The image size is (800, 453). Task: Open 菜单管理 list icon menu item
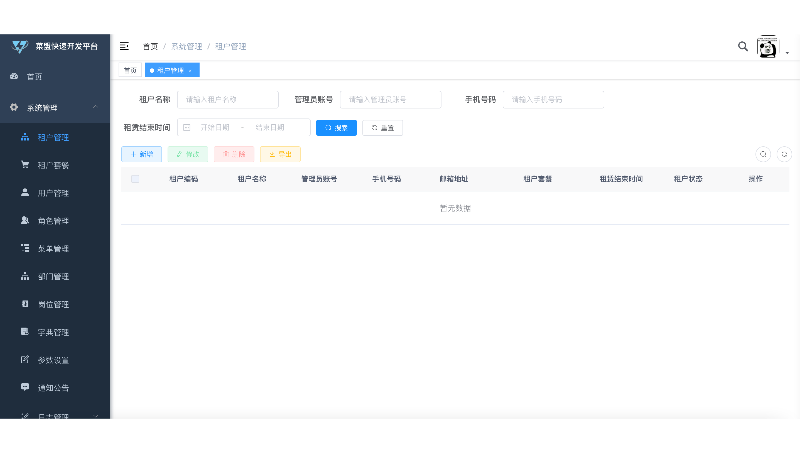55,248
